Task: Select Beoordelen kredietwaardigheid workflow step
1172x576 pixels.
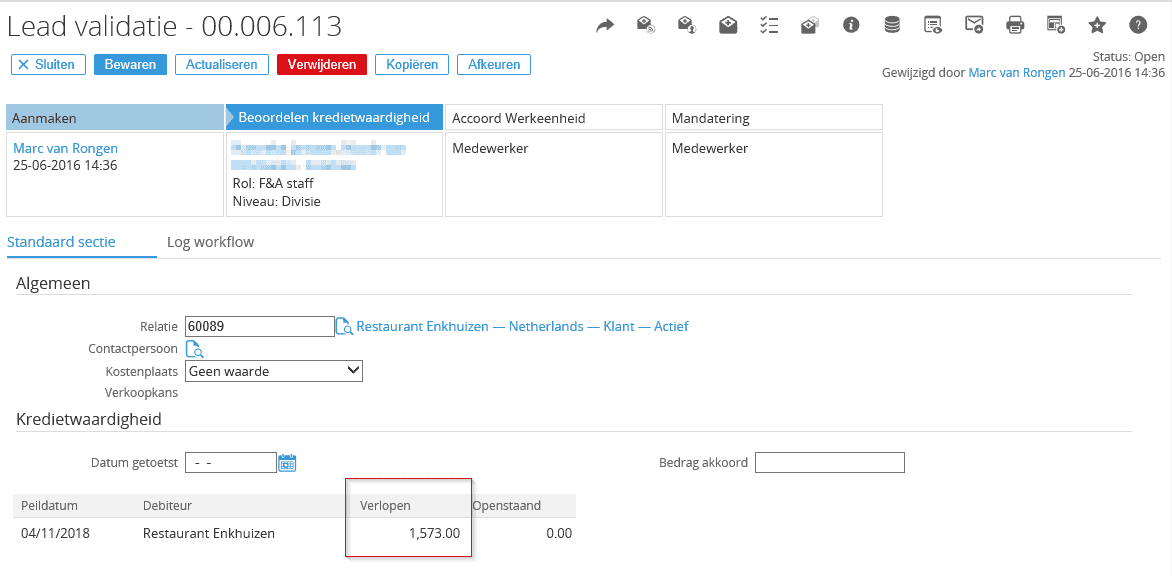Action: [334, 118]
